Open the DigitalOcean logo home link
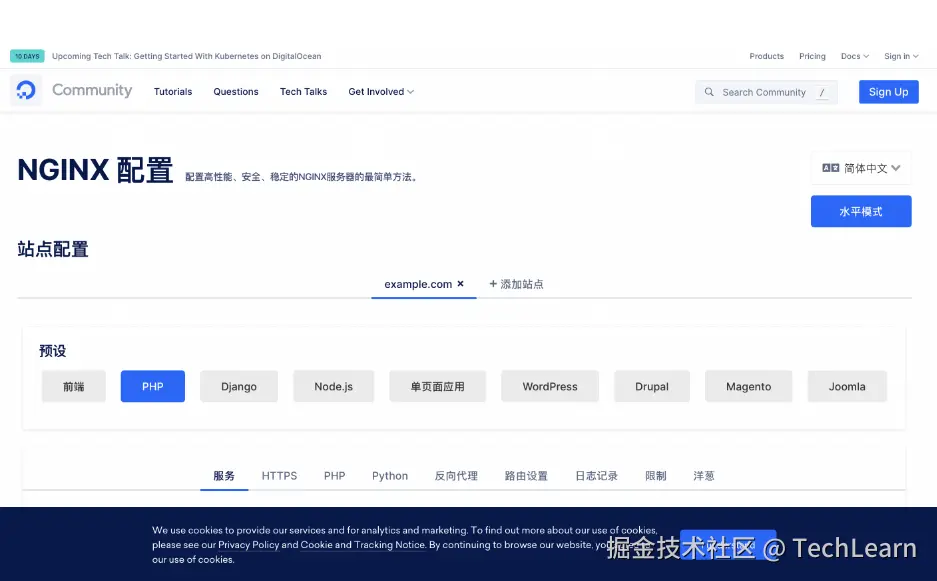The image size is (937, 581). coord(26,90)
